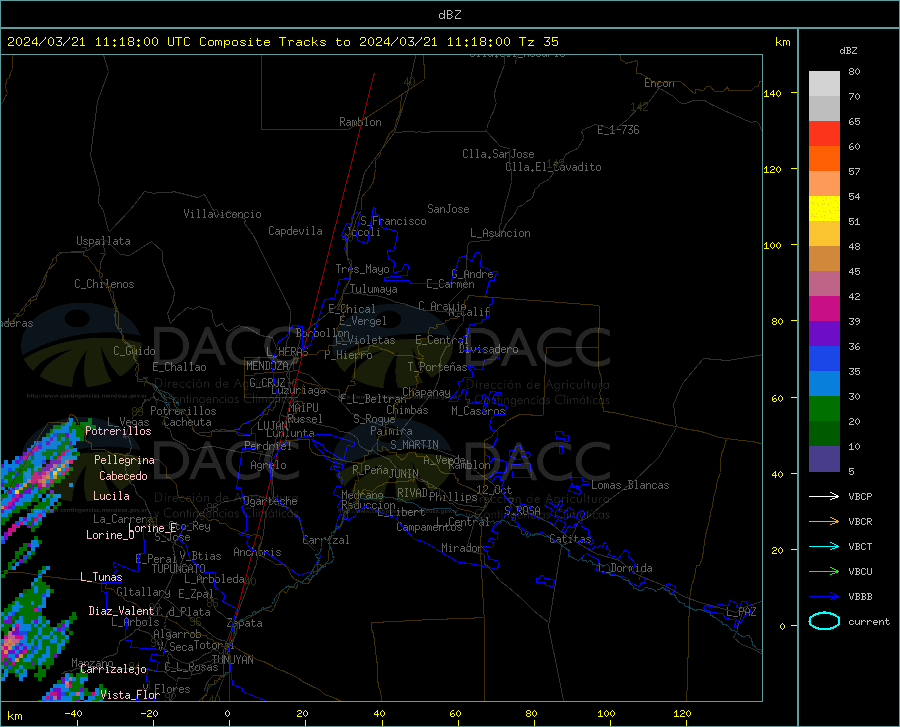The height and width of the screenshot is (727, 900).
Task: Click the L_Tunas label in pink text
Action: tap(101, 577)
